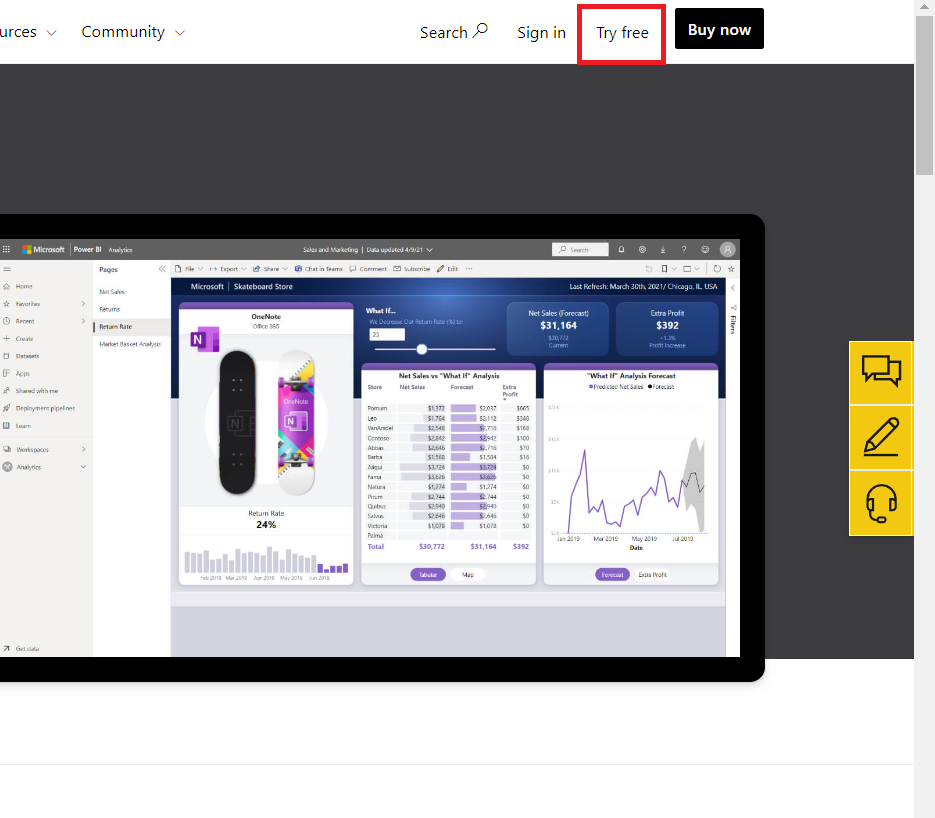
Task: Open the Export dropdown in report toolbar
Action: tap(228, 269)
